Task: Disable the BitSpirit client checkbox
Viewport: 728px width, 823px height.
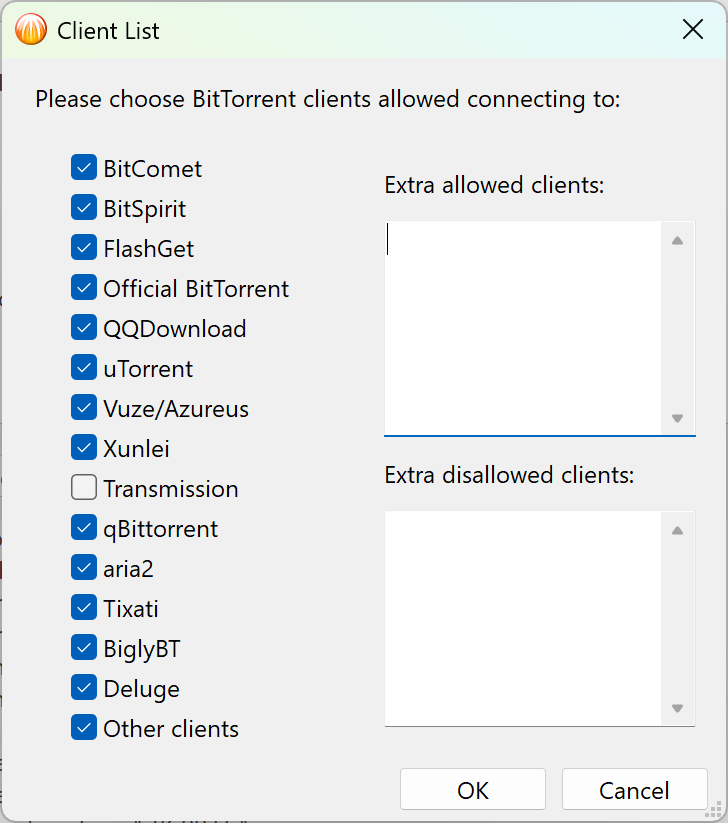Action: [x=84, y=208]
